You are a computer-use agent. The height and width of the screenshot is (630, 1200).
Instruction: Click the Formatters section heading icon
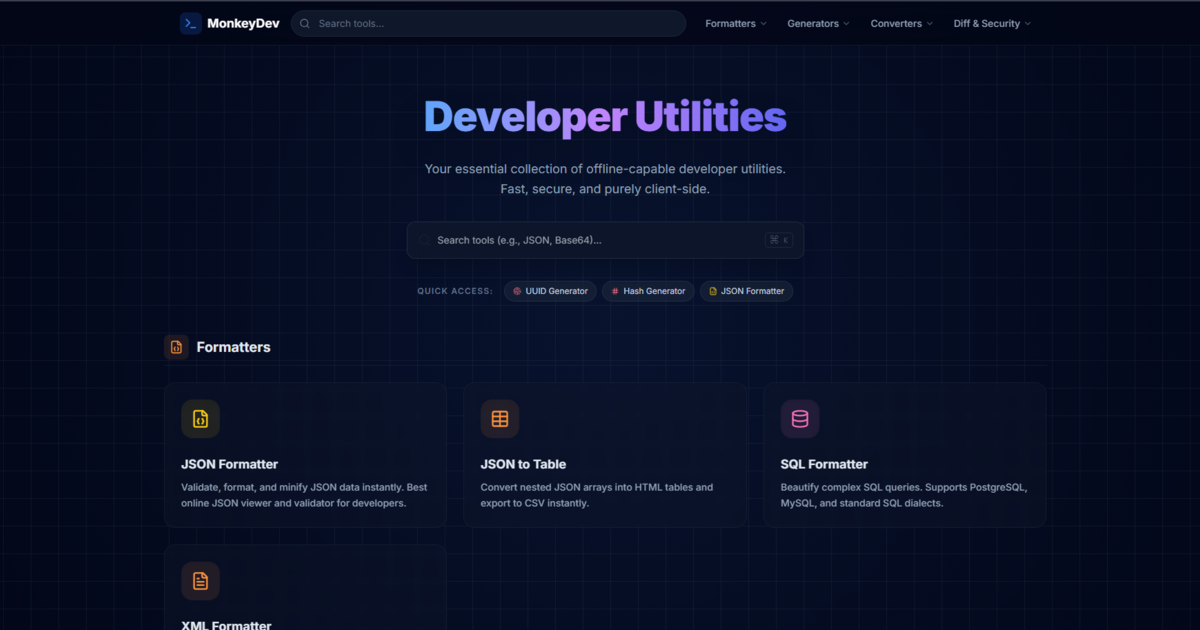pyautogui.click(x=176, y=347)
